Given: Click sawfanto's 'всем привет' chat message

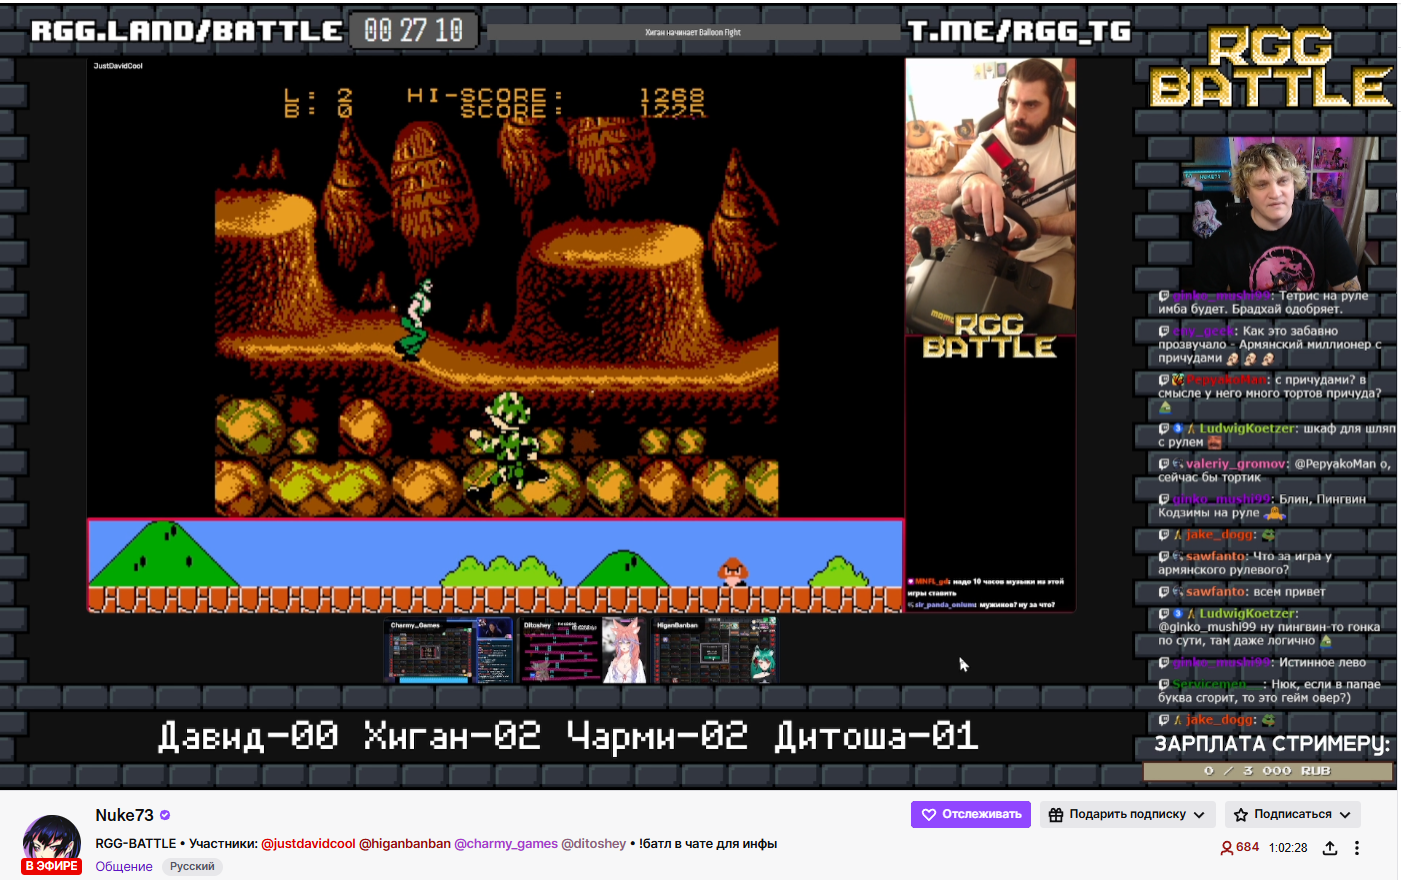Looking at the screenshot, I should [1242, 592].
